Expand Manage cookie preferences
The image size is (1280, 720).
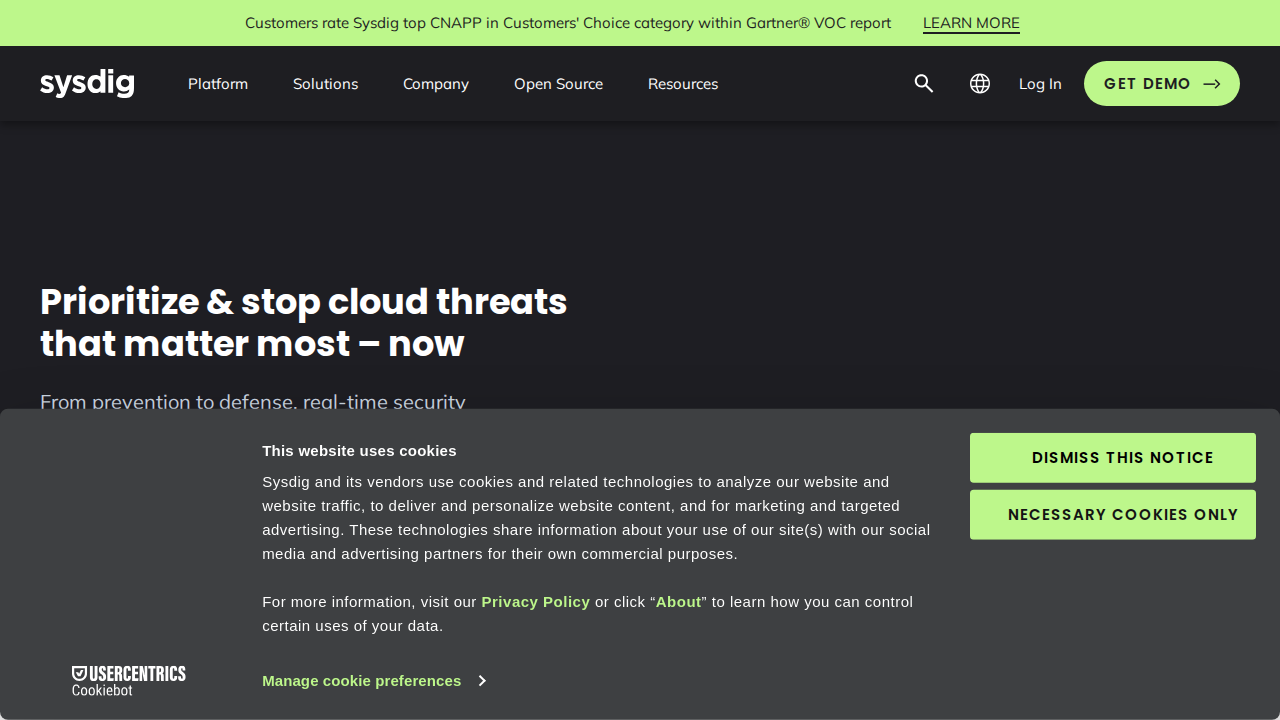click(x=374, y=681)
